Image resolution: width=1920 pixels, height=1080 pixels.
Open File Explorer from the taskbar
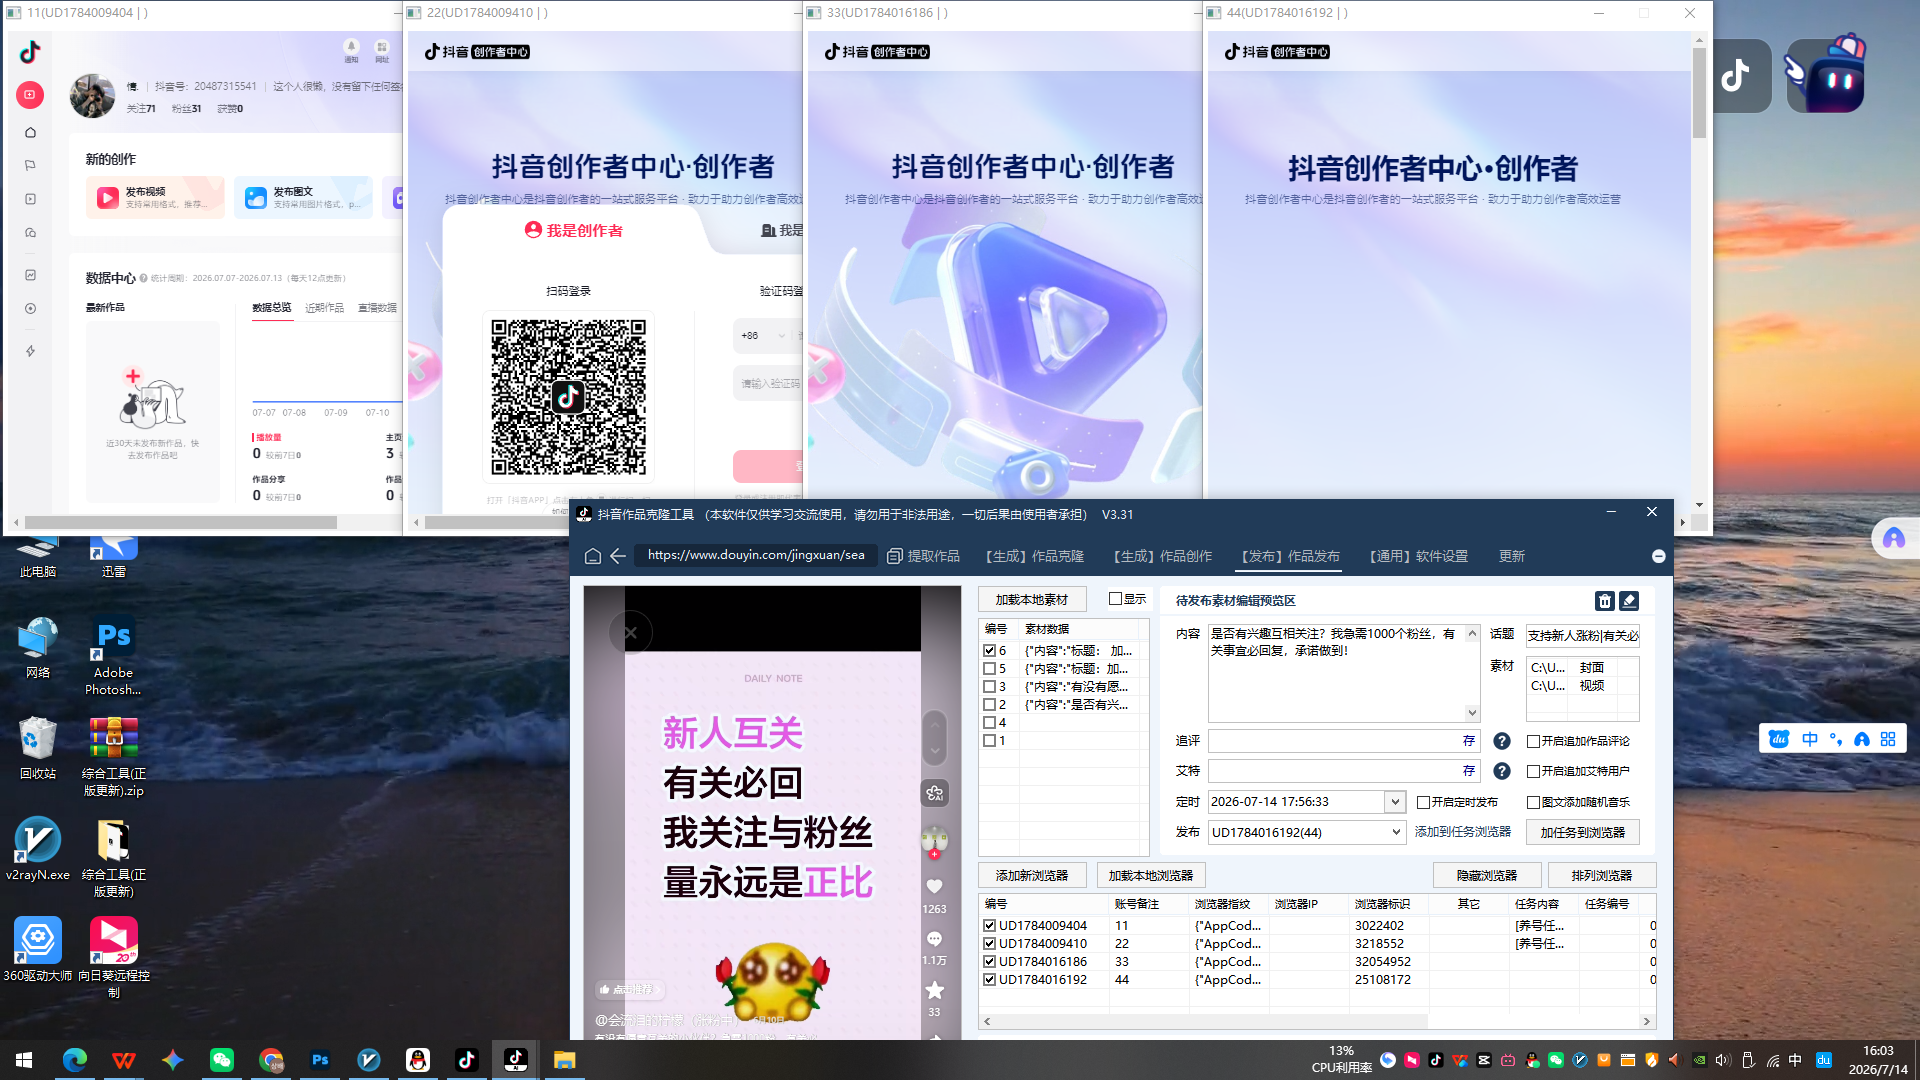565,1060
